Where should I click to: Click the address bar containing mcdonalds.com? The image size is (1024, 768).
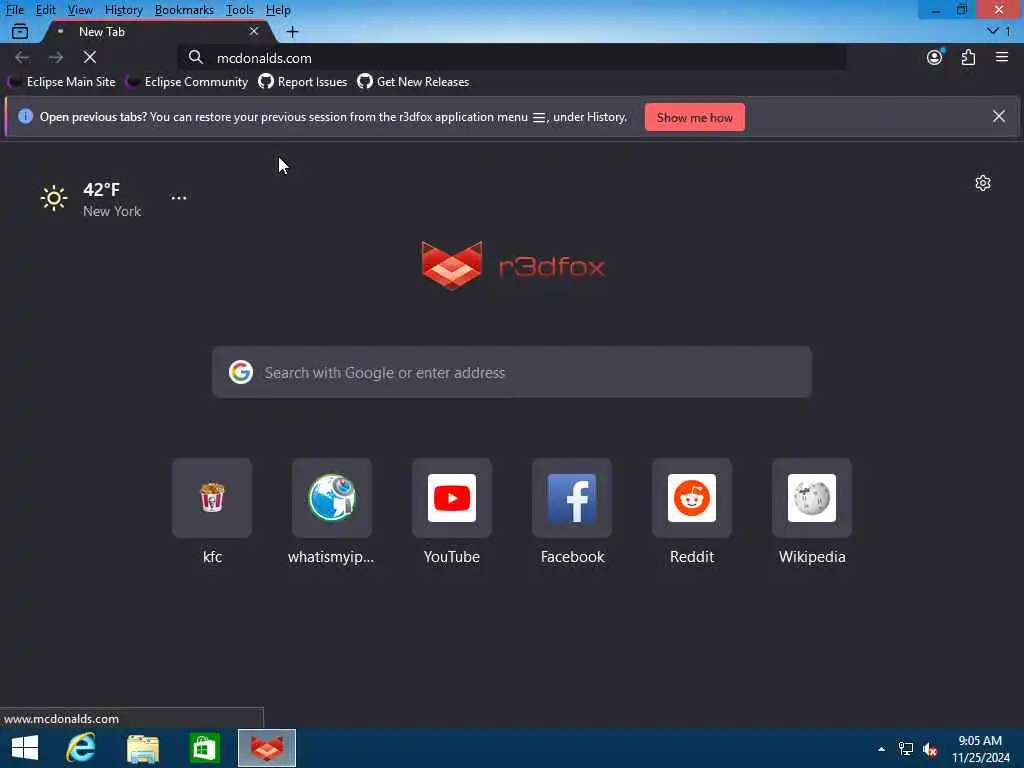pyautogui.click(x=512, y=57)
